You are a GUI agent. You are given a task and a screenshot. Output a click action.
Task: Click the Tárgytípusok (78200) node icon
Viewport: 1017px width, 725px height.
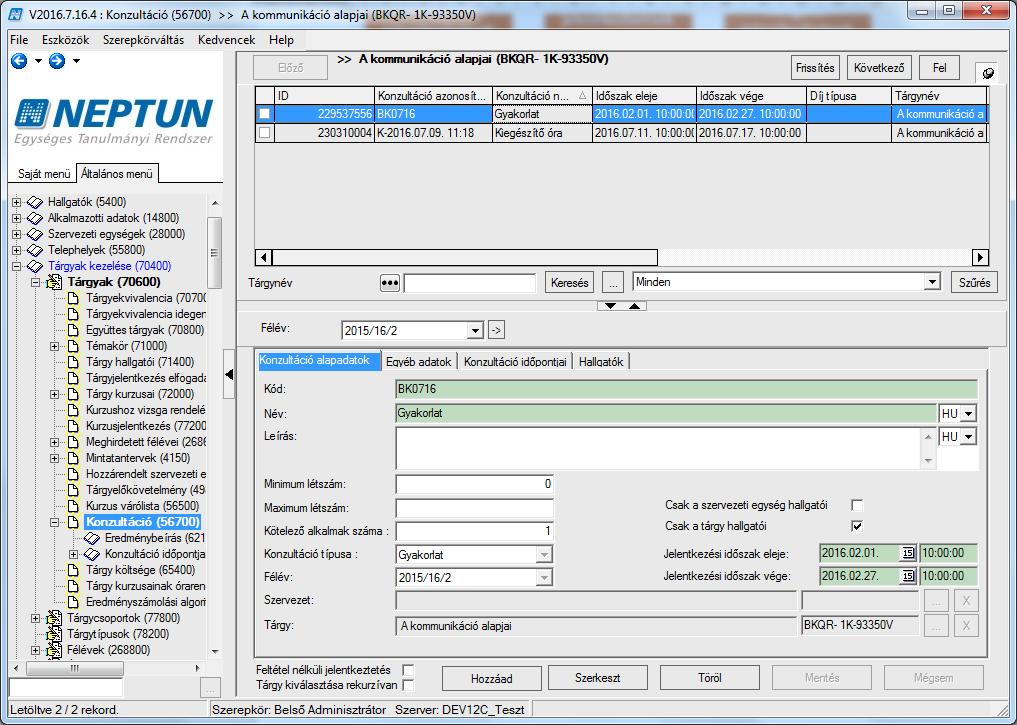pyautogui.click(x=54, y=634)
